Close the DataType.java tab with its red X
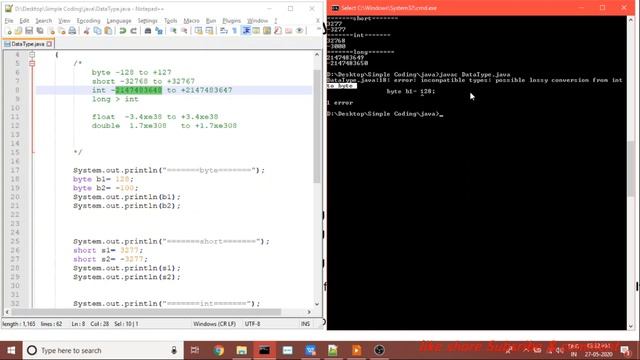This screenshot has height=360, width=640. [49, 44]
